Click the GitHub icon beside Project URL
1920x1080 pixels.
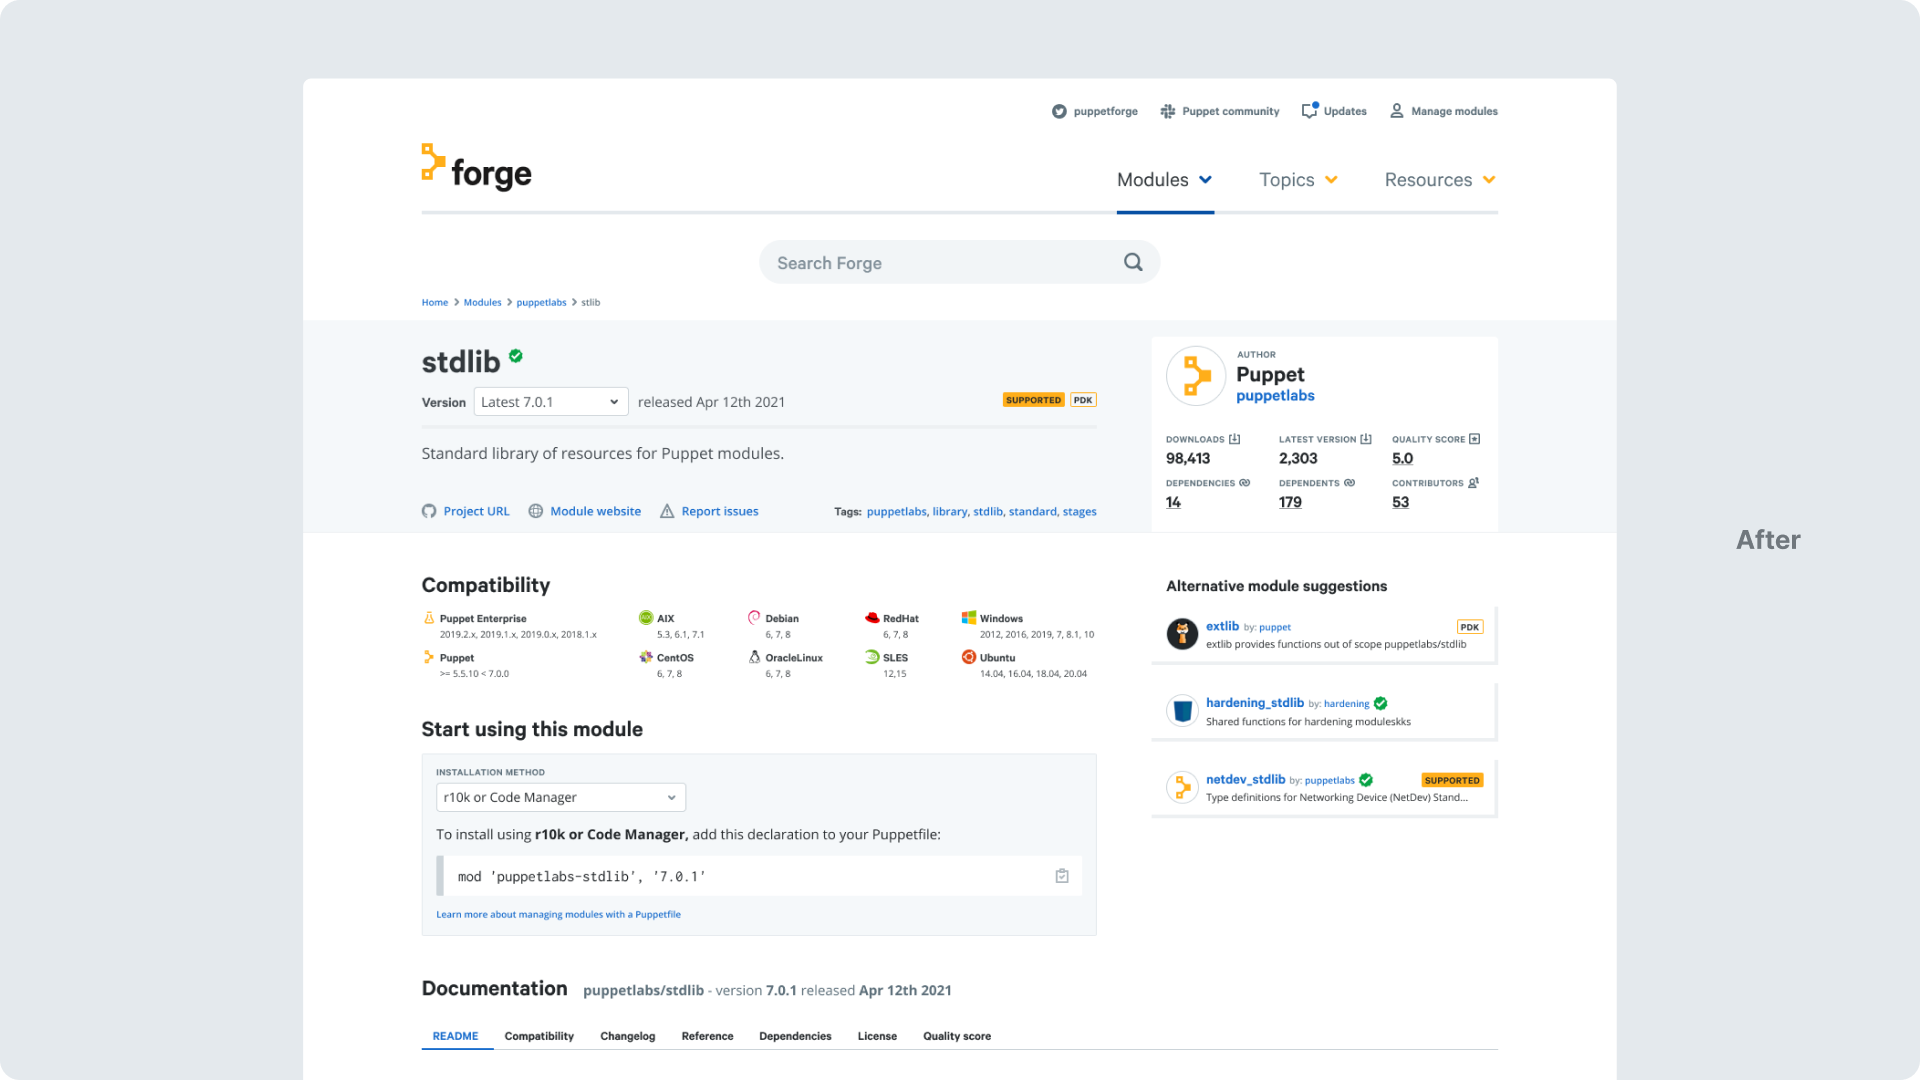[x=429, y=511]
